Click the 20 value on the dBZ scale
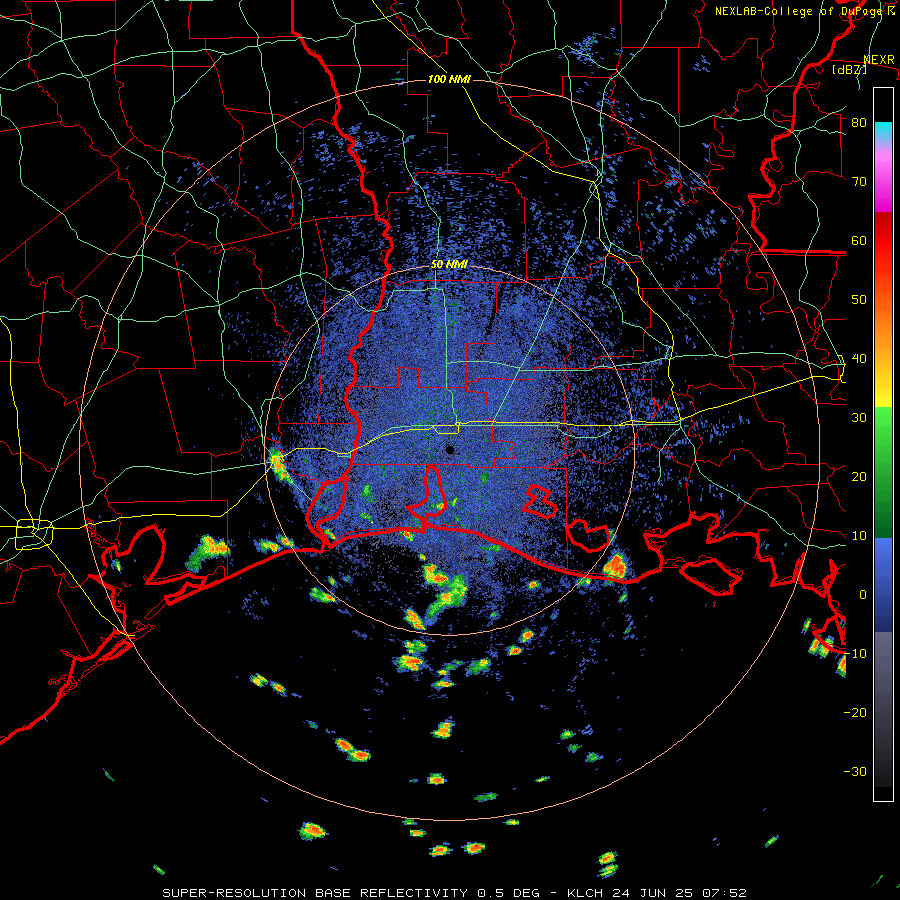The width and height of the screenshot is (900, 900). [x=859, y=476]
